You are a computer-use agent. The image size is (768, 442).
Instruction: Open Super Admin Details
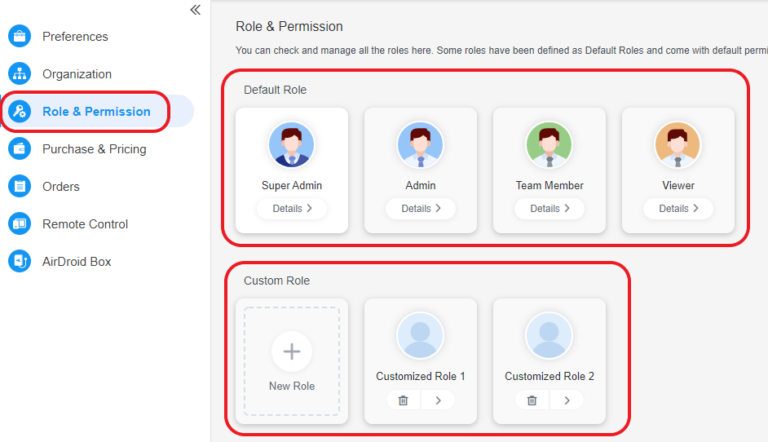(292, 209)
